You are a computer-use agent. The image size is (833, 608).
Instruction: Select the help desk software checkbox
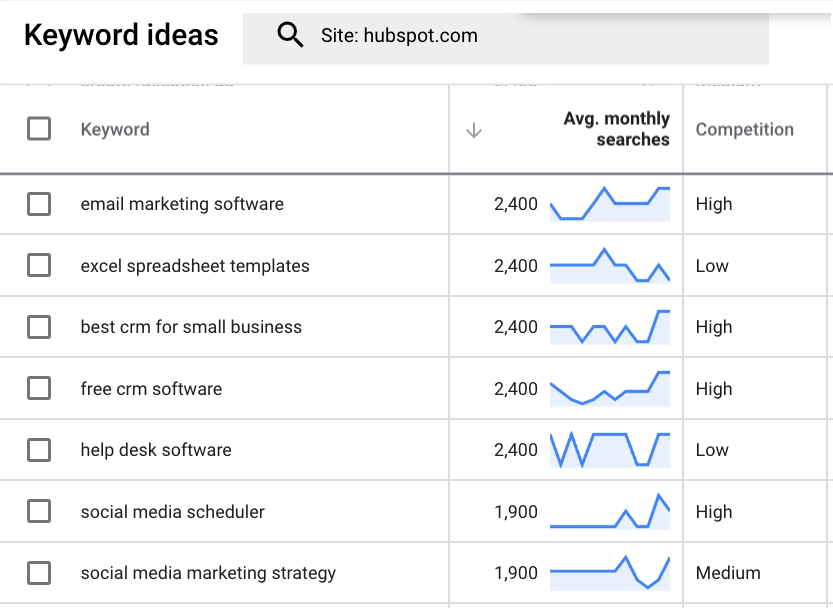click(x=39, y=449)
